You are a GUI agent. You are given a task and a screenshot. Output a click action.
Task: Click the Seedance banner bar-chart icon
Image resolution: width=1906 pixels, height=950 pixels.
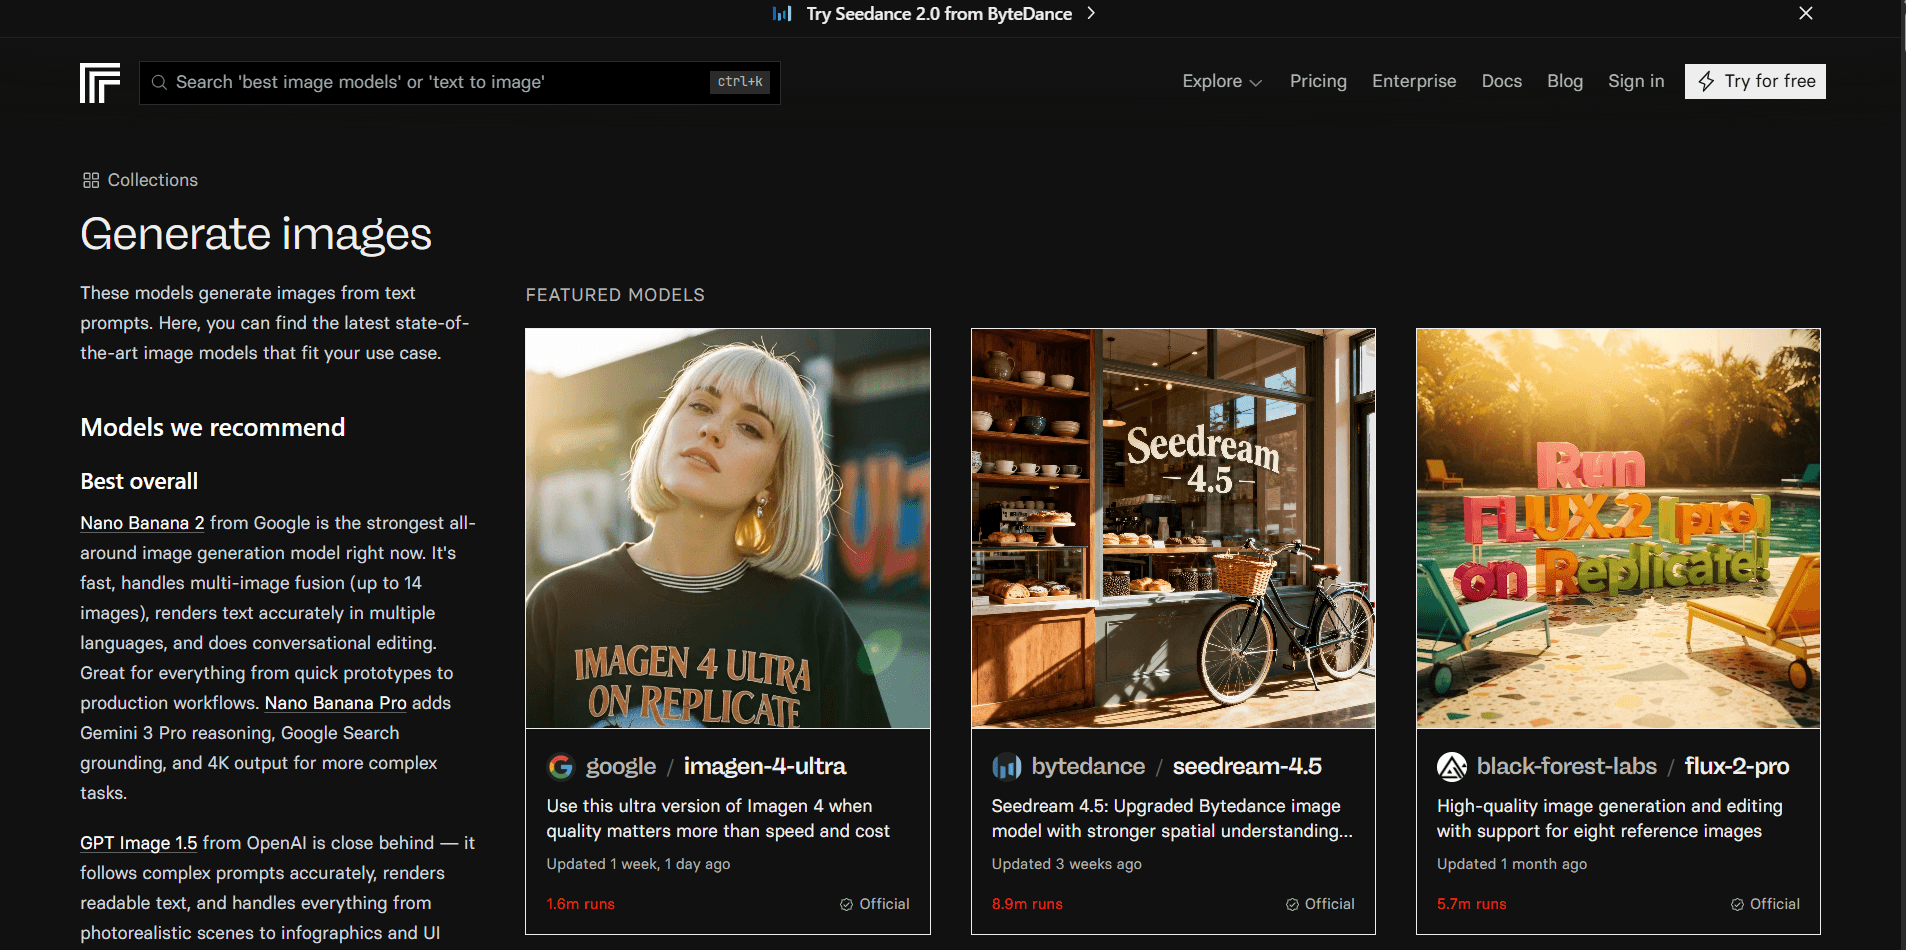tap(782, 13)
